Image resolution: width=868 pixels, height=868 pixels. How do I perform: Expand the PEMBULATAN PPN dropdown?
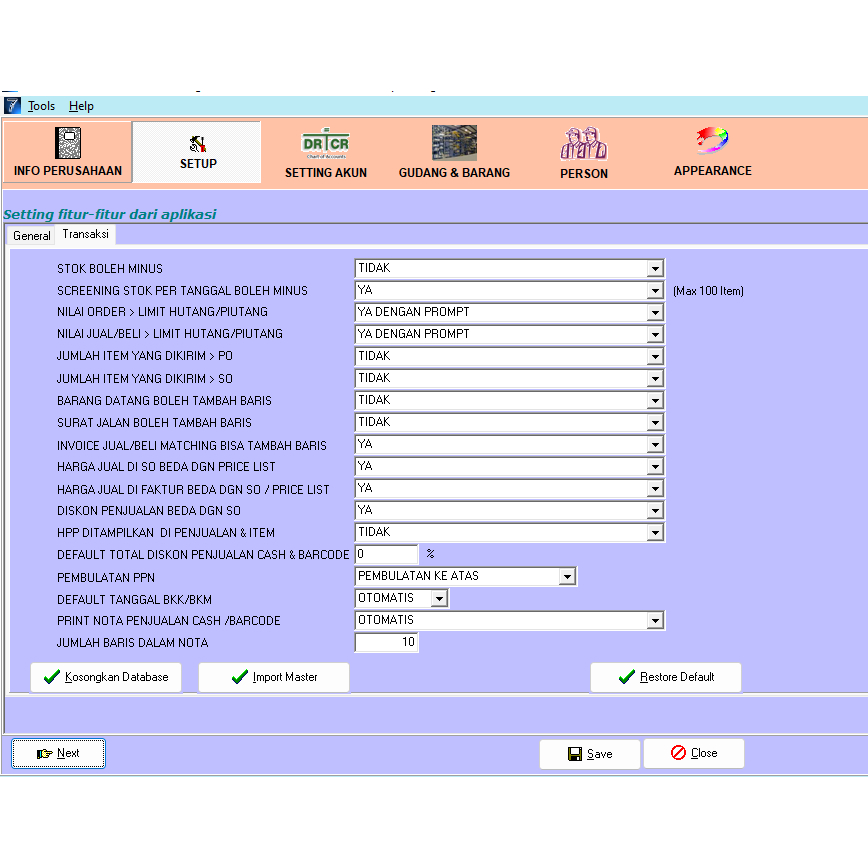point(567,577)
